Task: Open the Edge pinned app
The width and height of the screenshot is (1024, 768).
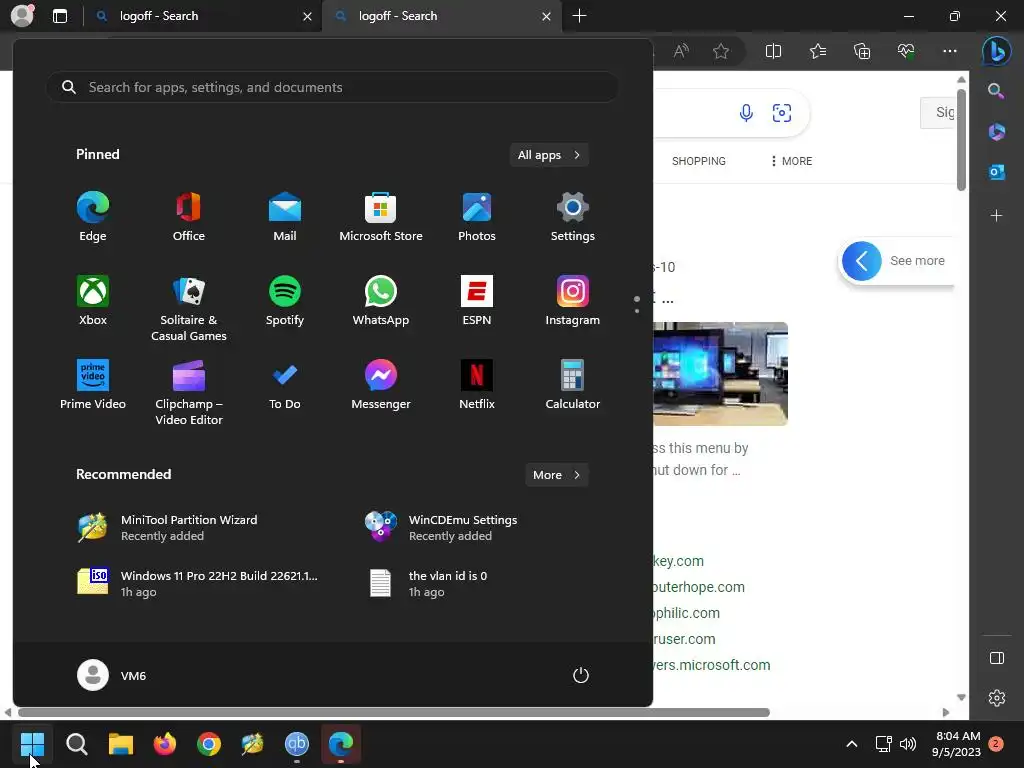Action: tap(93, 217)
